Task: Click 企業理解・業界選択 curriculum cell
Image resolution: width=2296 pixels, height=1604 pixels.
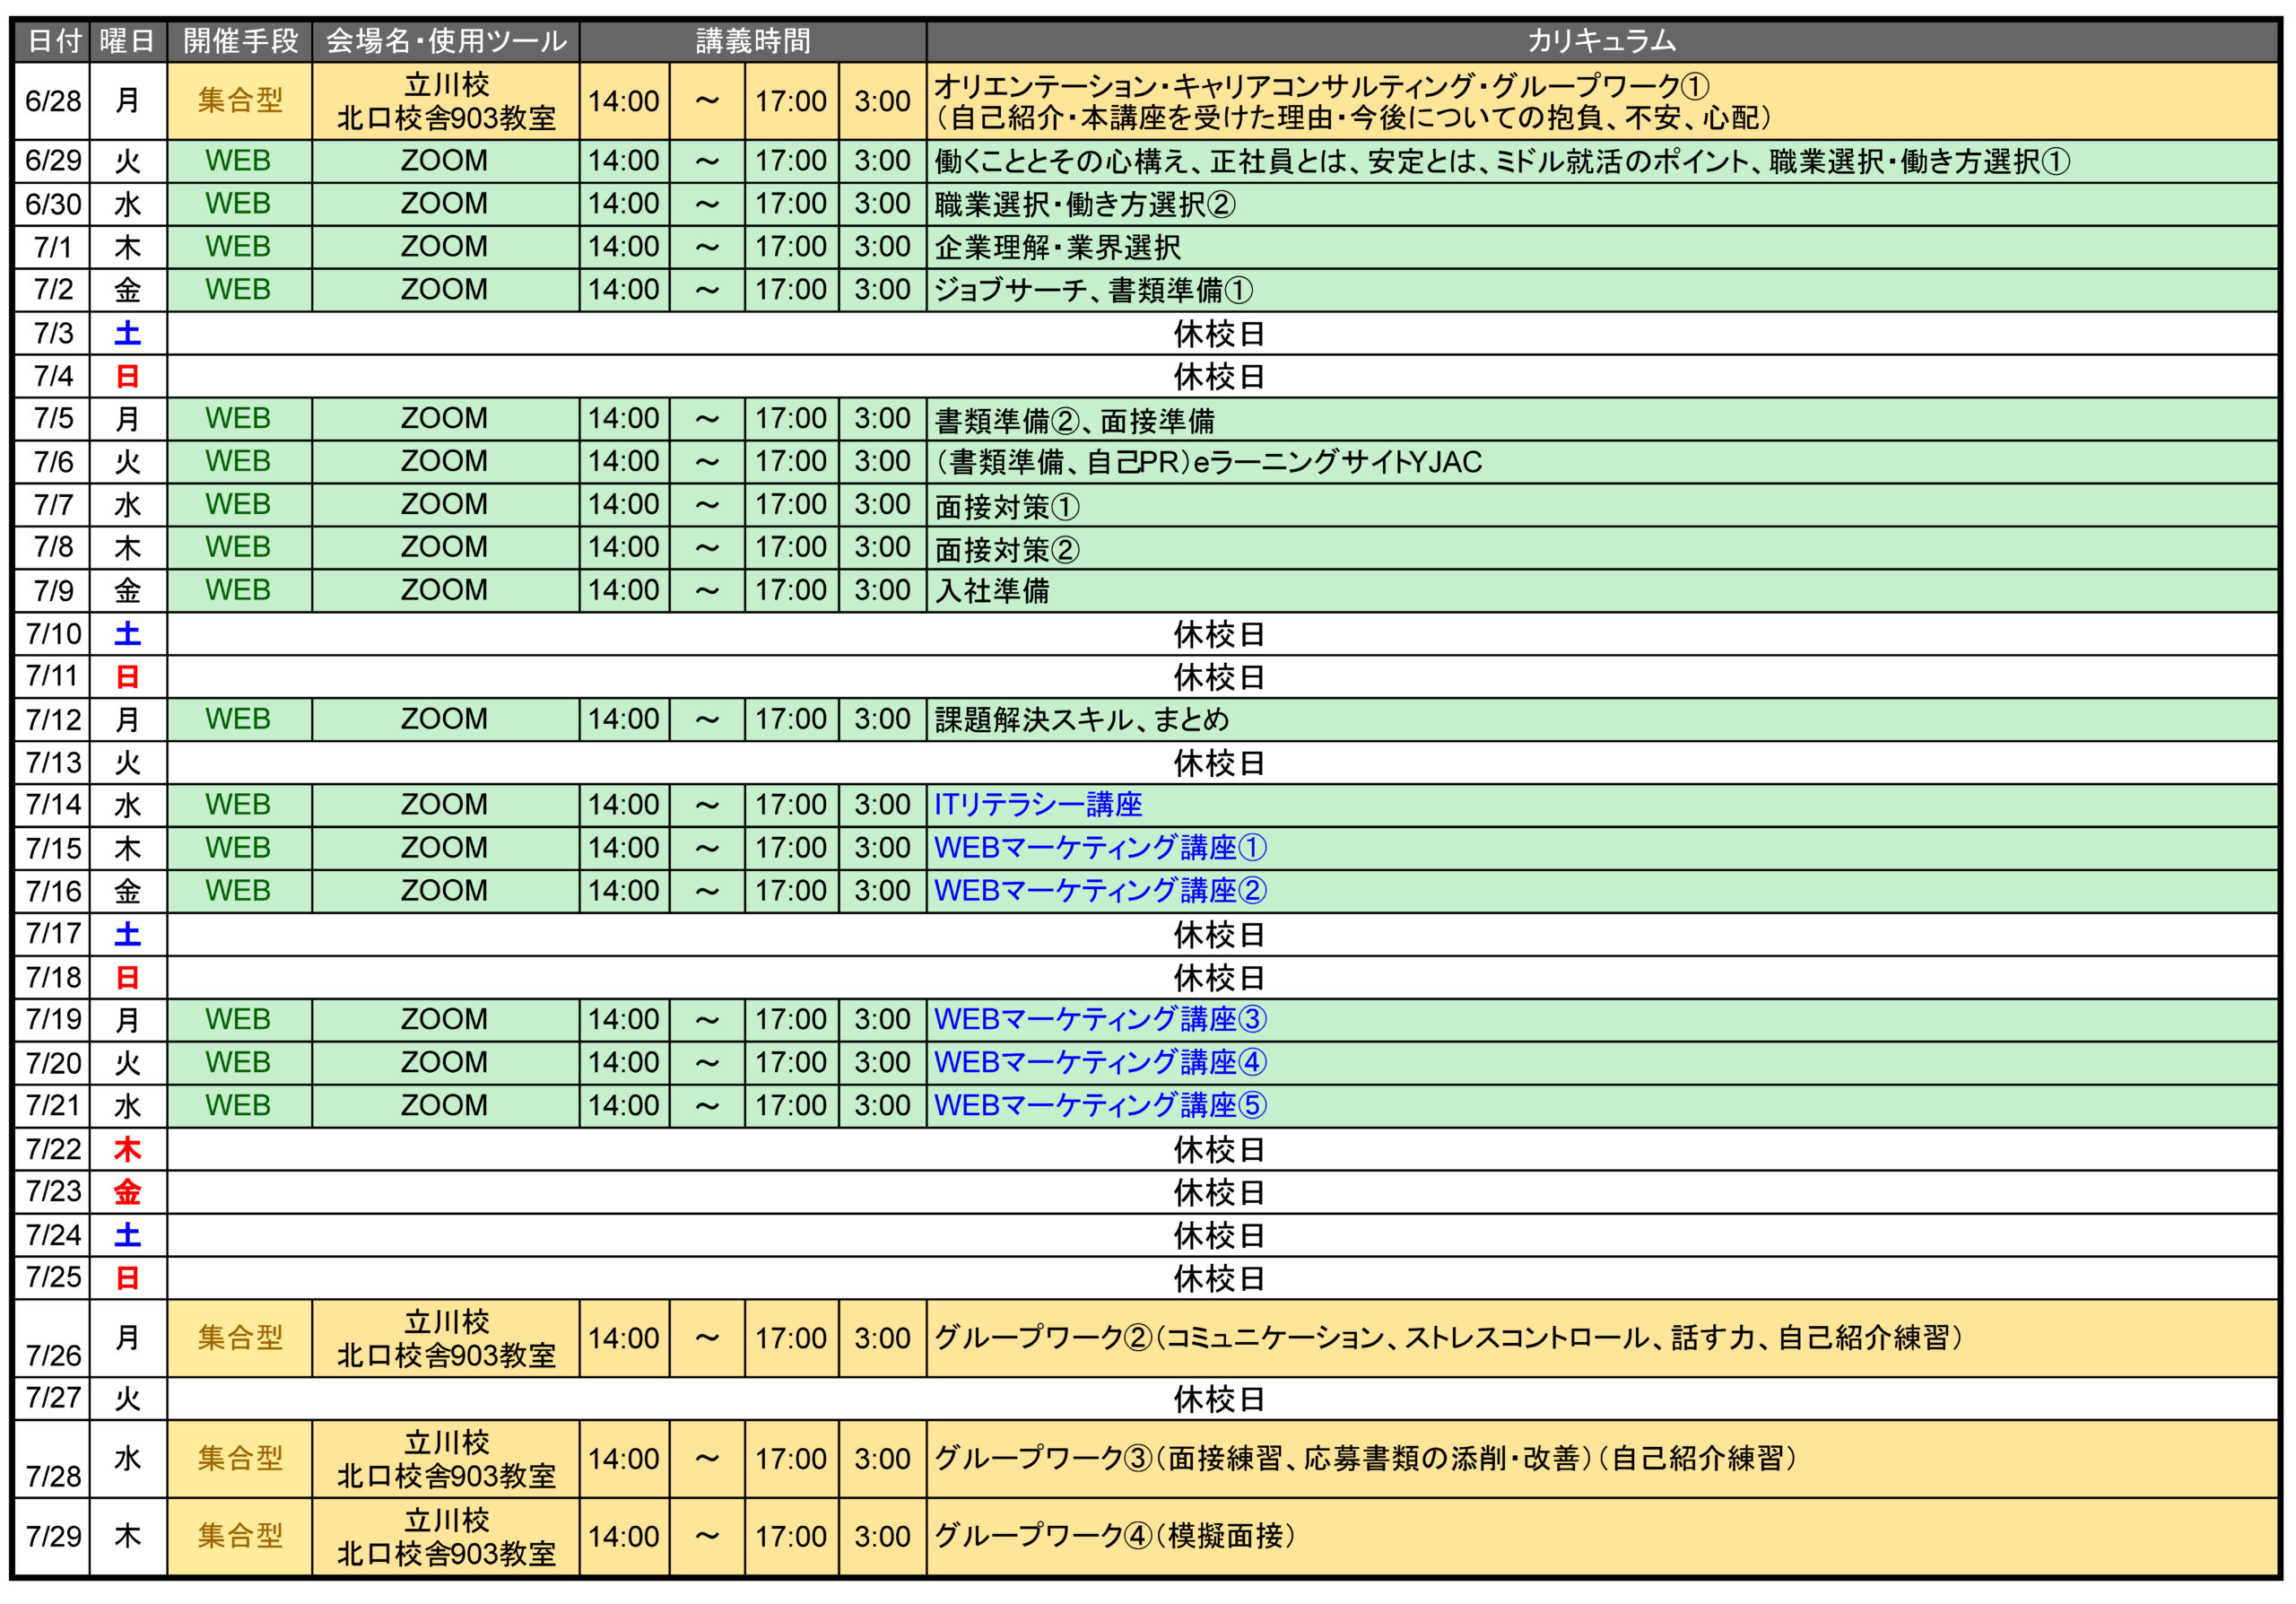Action: pyautogui.click(x=1602, y=247)
